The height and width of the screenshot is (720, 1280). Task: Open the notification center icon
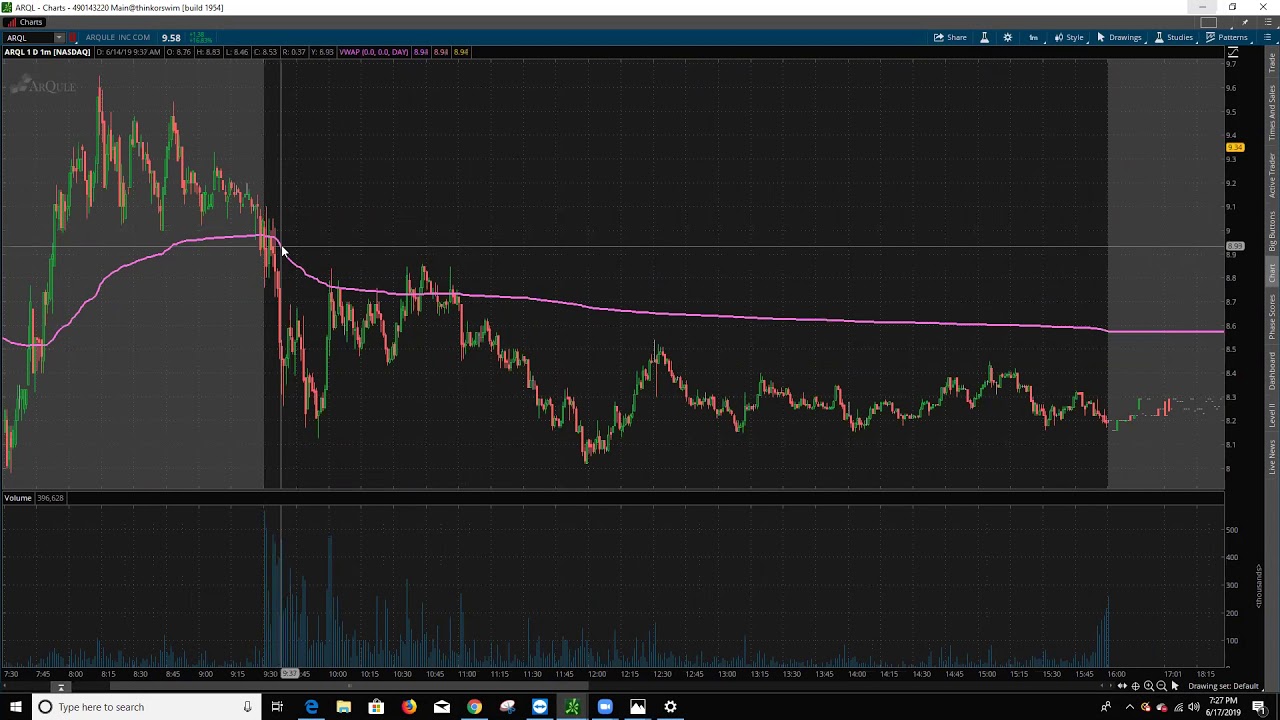[1259, 707]
